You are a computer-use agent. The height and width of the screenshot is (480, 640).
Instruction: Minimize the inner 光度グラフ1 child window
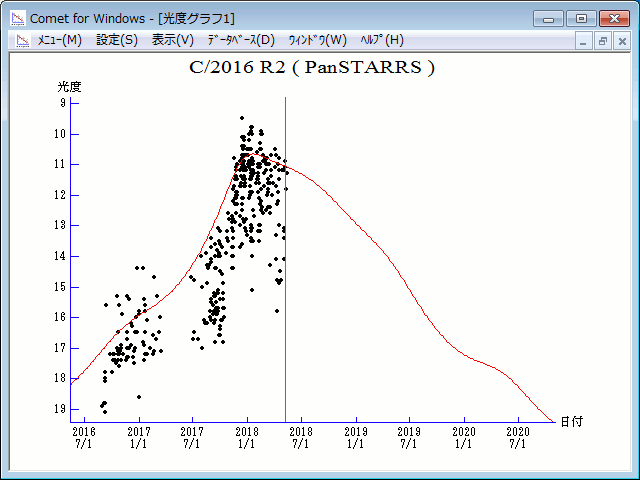(x=585, y=41)
